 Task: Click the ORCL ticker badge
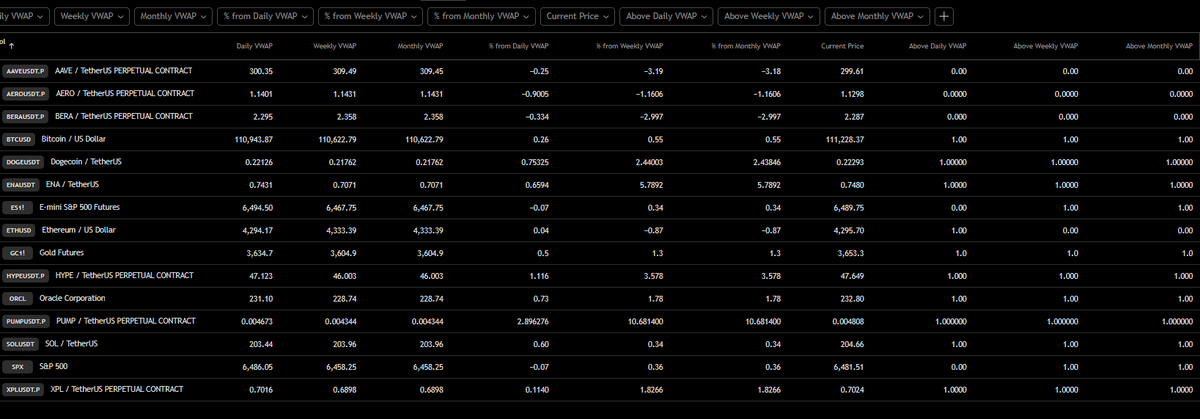[x=17, y=298]
